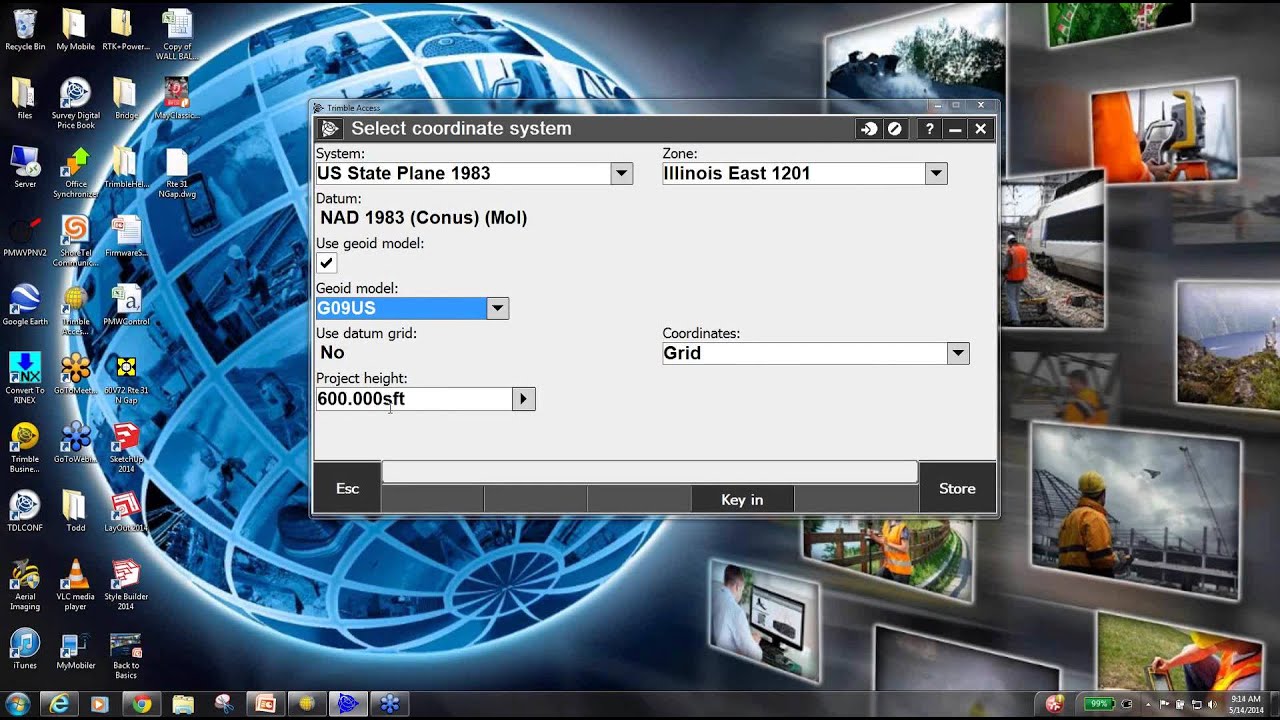
Task: Launch Internet Explorer from the taskbar
Action: click(x=60, y=704)
